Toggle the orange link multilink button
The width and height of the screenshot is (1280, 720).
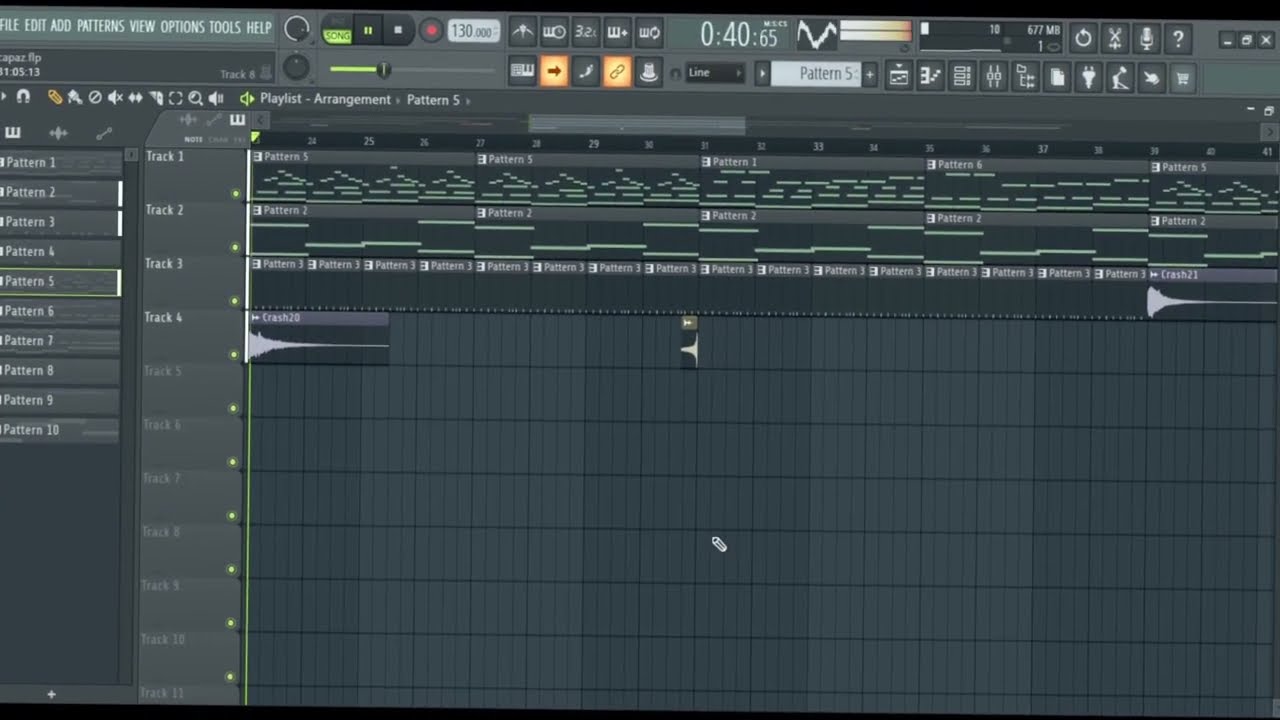tap(617, 72)
